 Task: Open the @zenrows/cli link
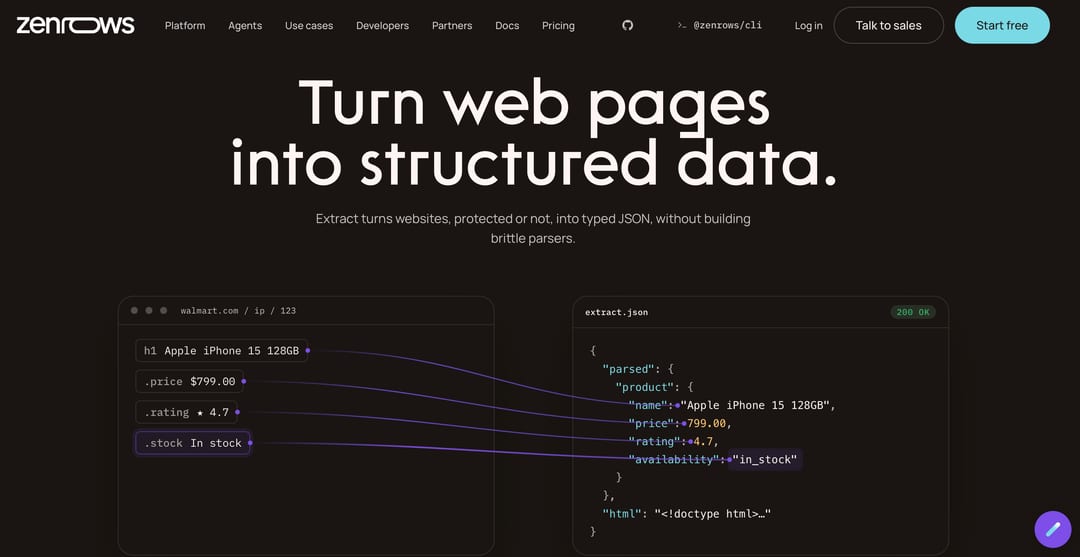[720, 25]
